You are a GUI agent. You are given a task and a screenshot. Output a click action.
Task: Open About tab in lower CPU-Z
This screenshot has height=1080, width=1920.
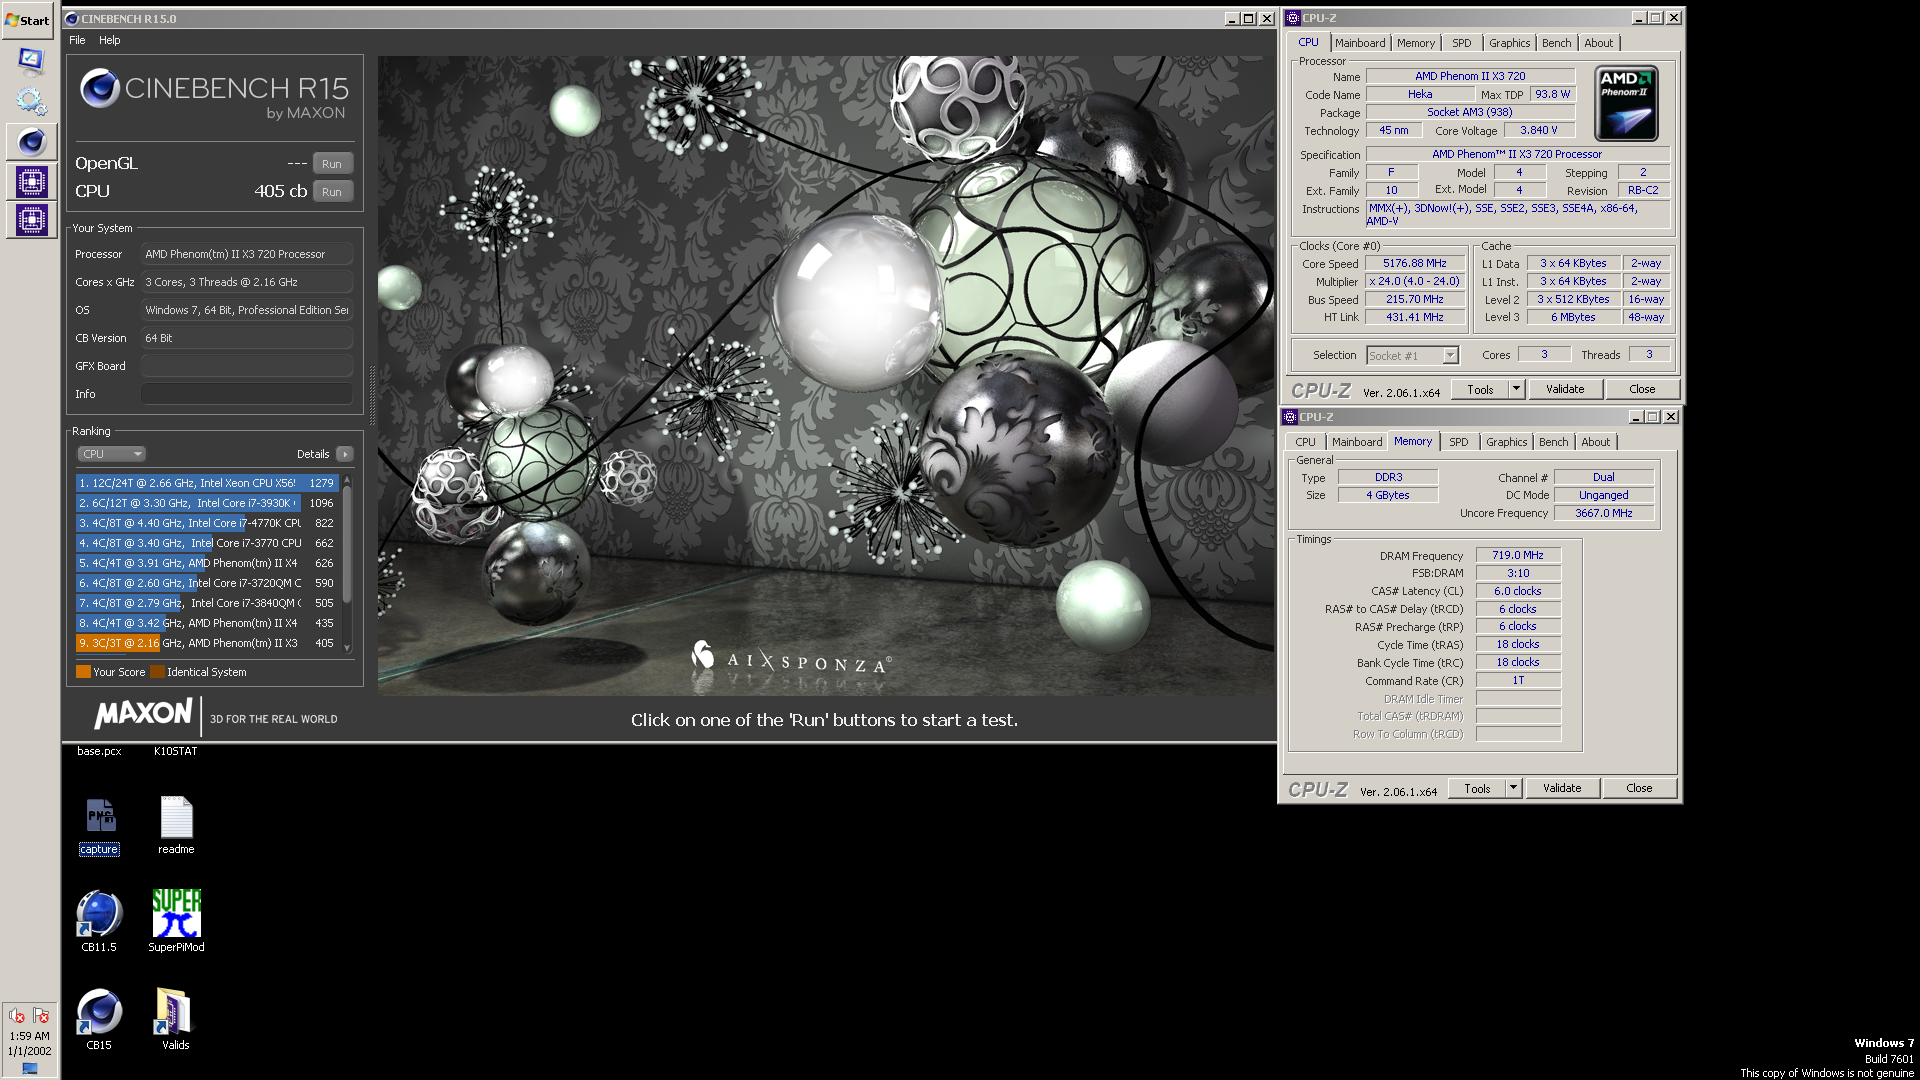click(x=1595, y=442)
